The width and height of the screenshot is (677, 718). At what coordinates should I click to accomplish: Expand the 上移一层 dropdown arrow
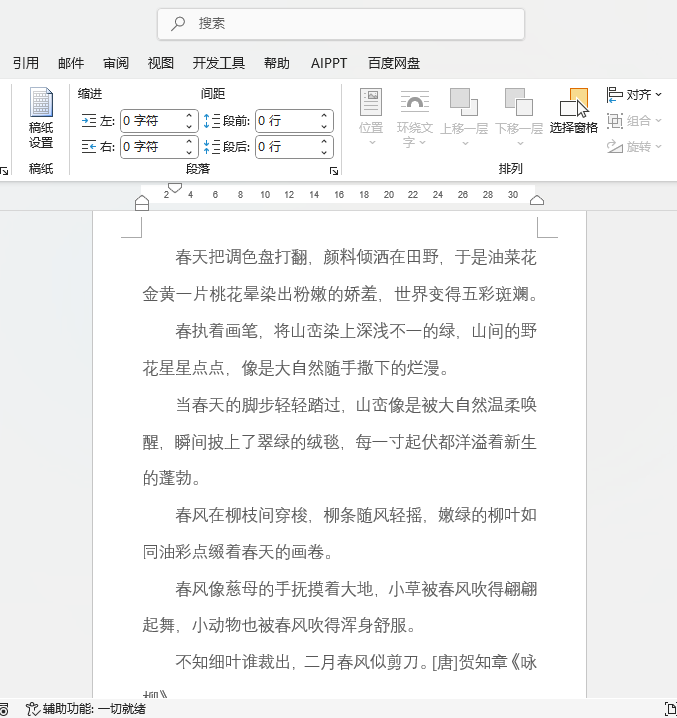(x=465, y=143)
